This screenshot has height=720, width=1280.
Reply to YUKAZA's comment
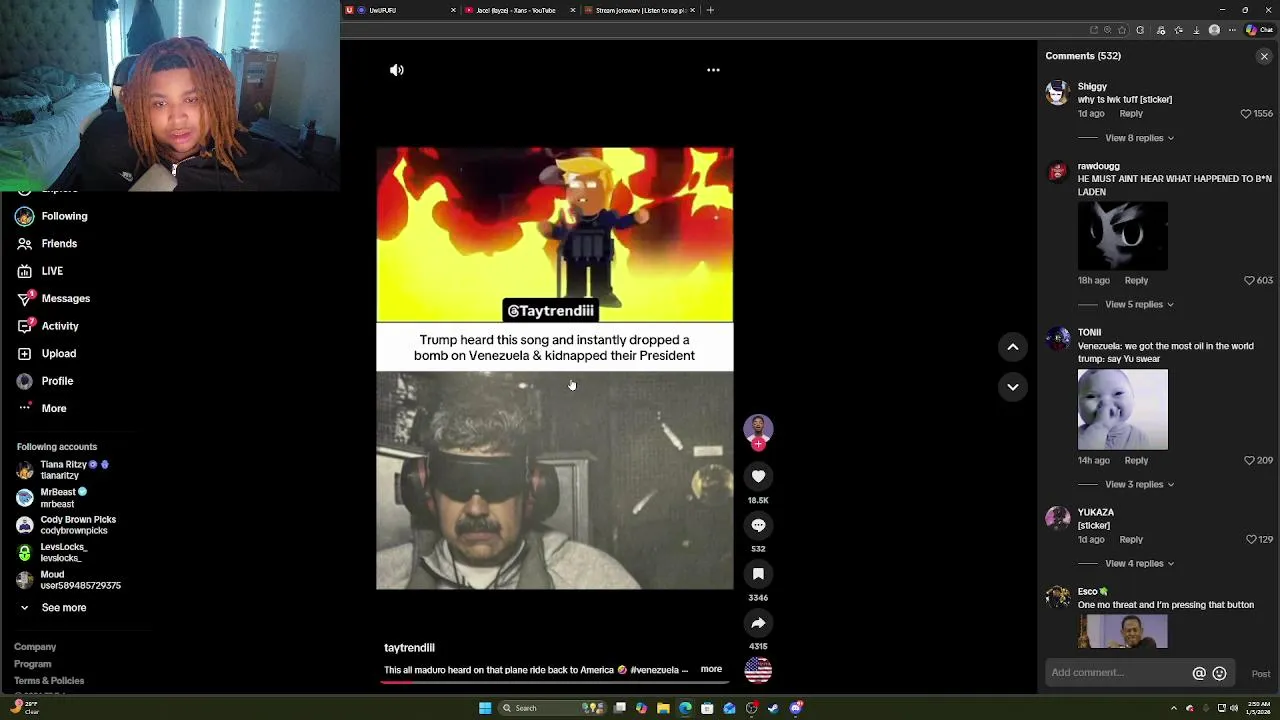(1131, 540)
